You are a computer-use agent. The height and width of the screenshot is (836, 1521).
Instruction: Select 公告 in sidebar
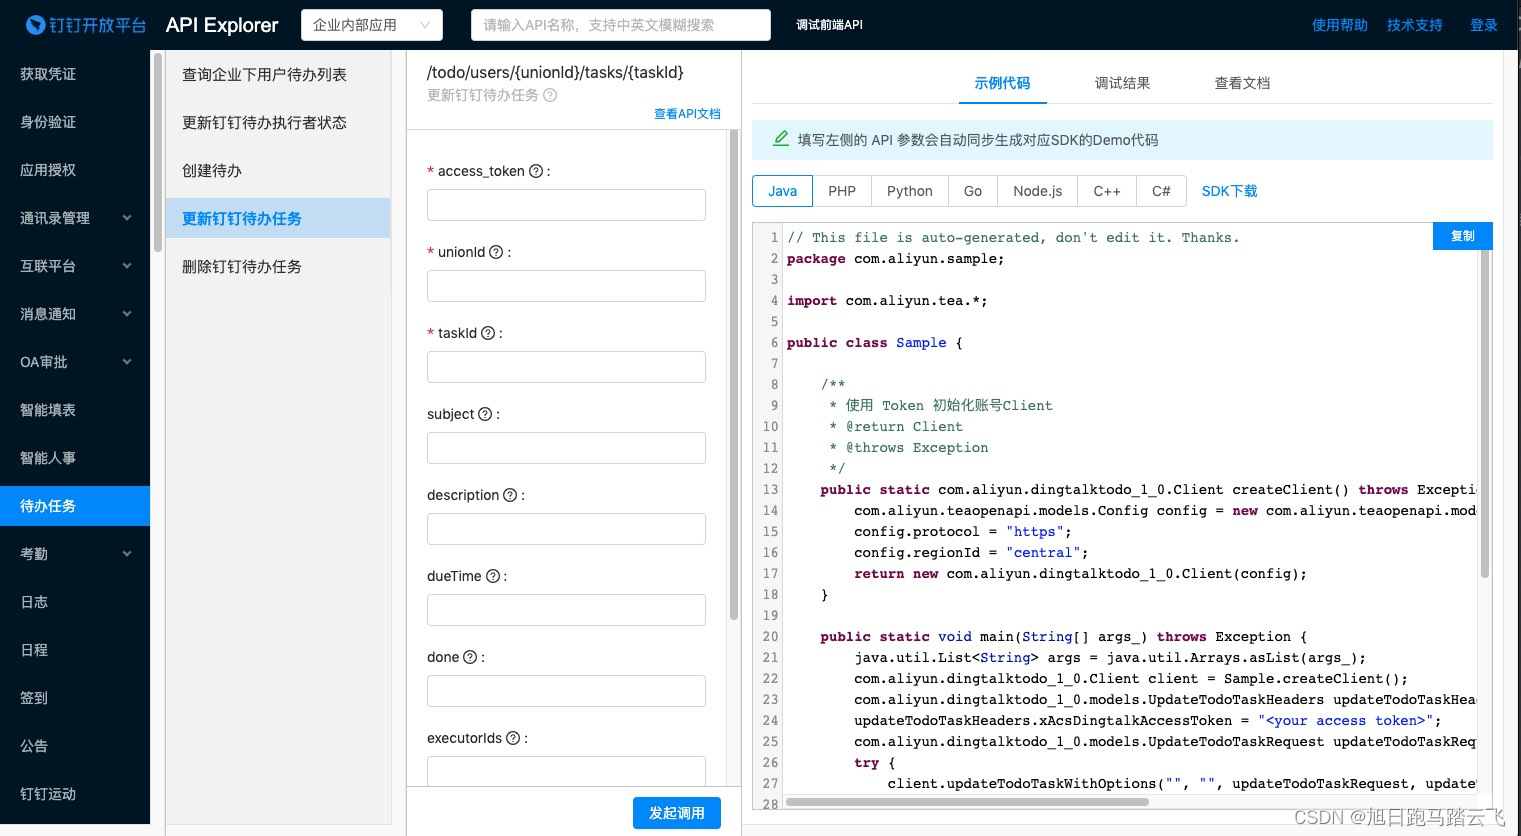(75, 746)
